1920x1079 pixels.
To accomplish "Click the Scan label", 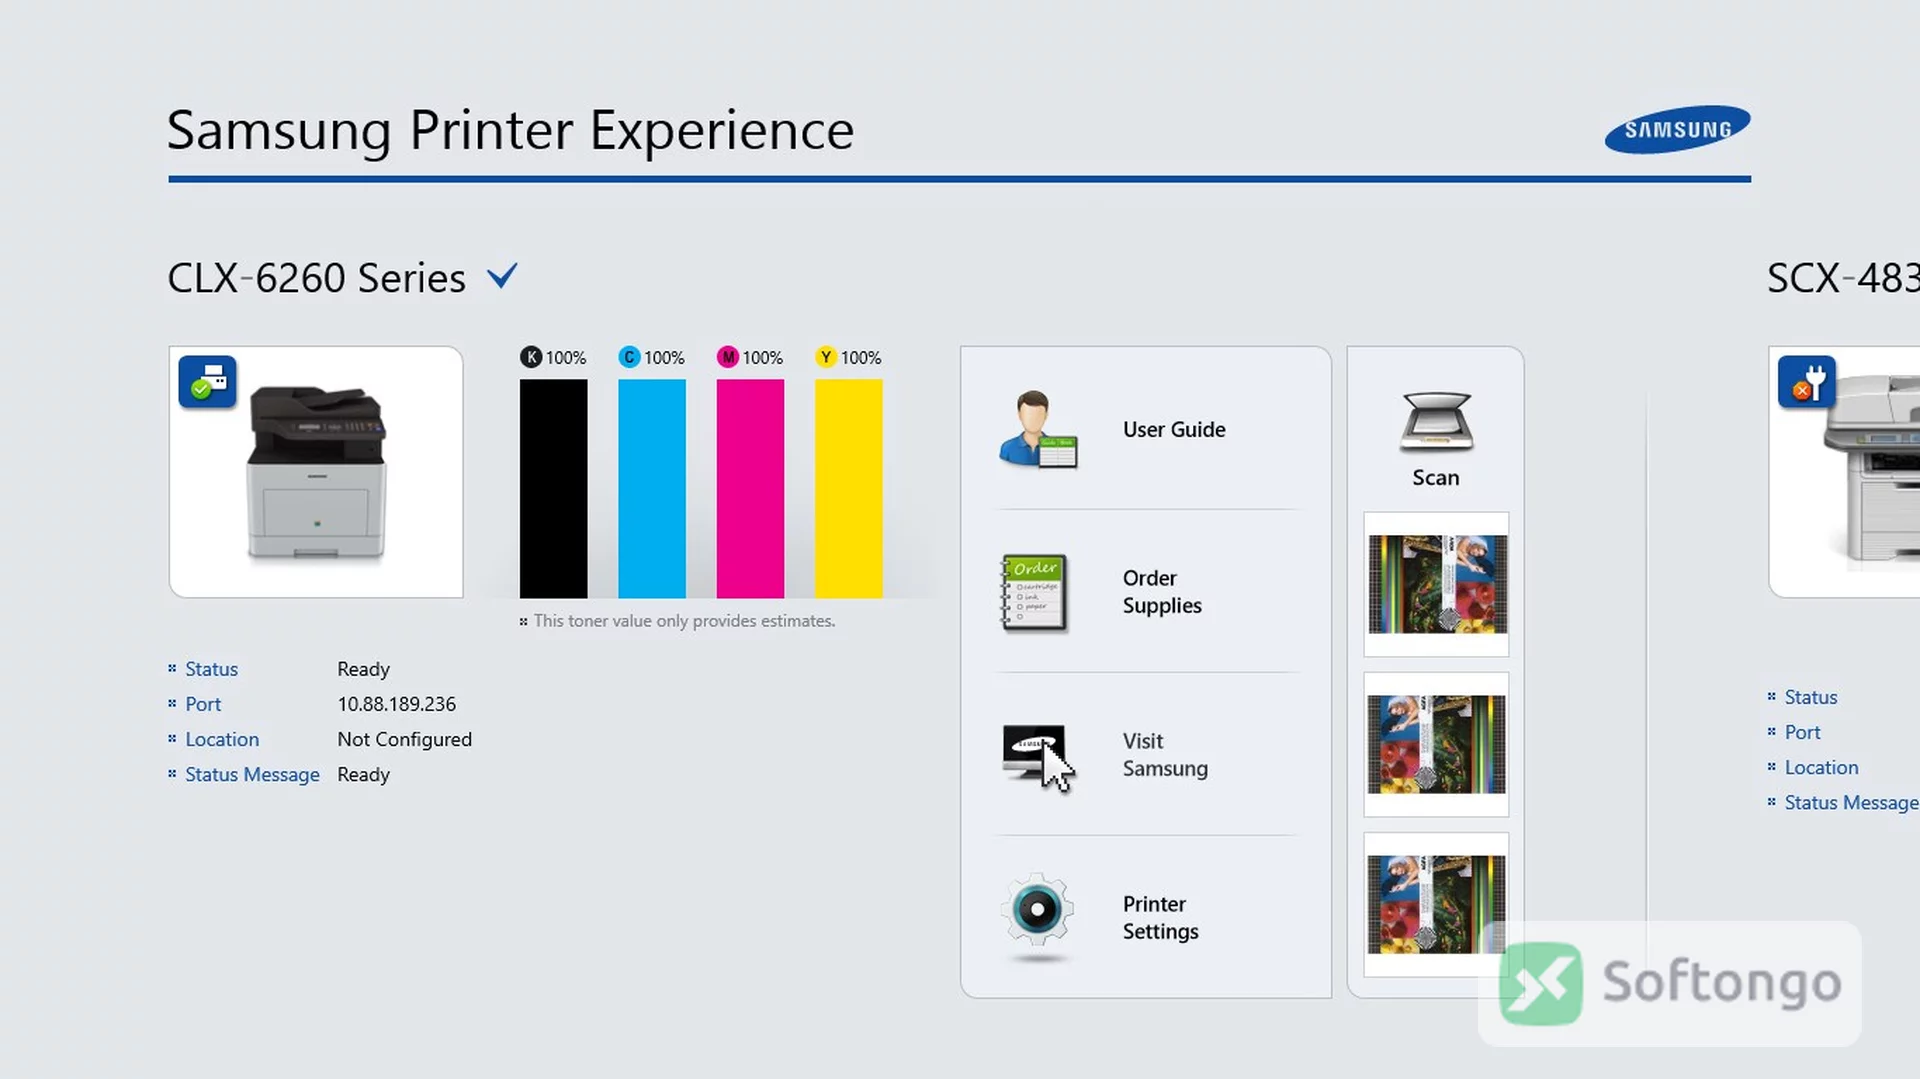I will click(x=1436, y=478).
